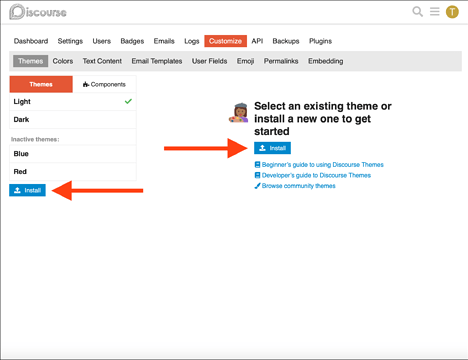Select the inactive Red theme
This screenshot has height=360, width=468.
click(x=73, y=172)
